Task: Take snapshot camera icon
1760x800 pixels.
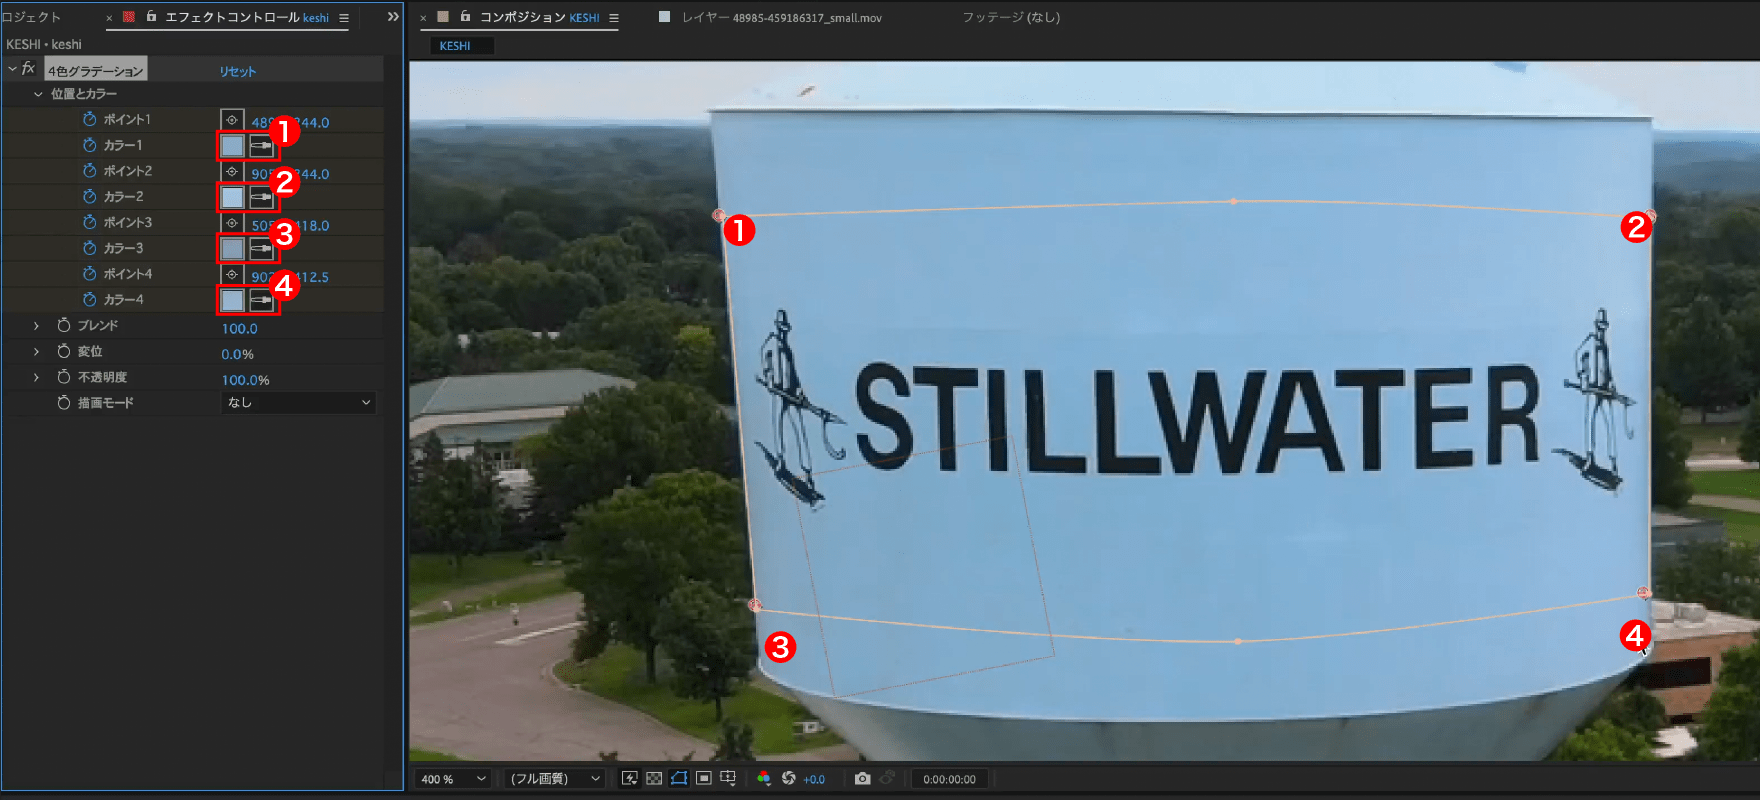Action: (862, 779)
